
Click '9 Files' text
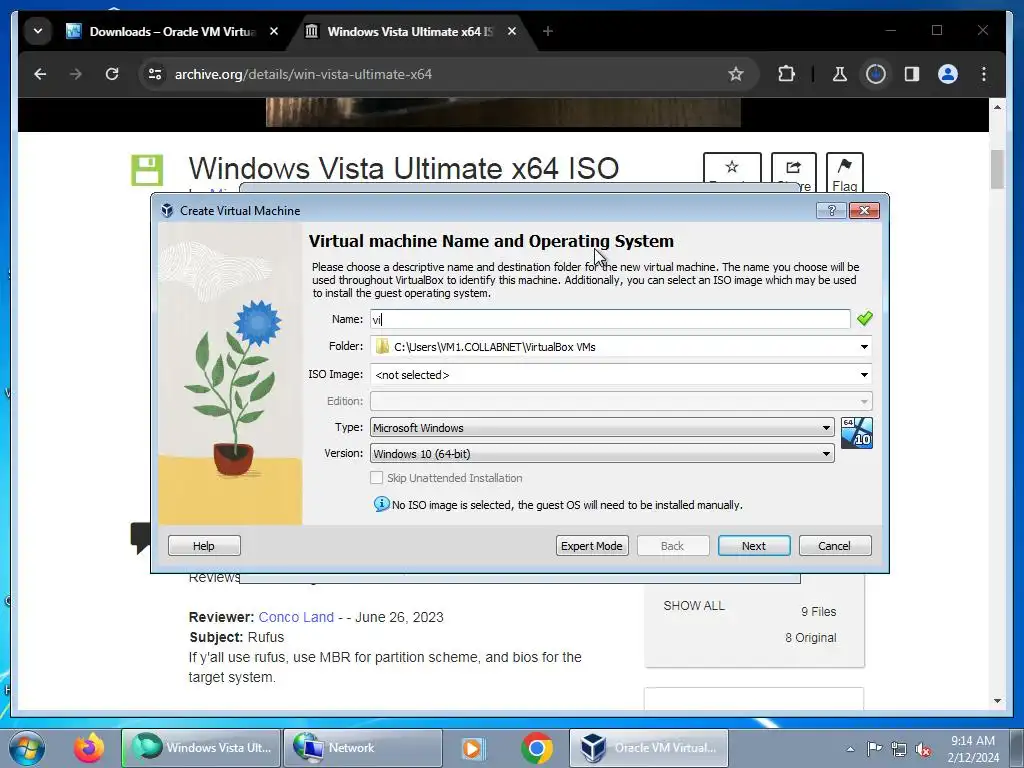point(818,612)
